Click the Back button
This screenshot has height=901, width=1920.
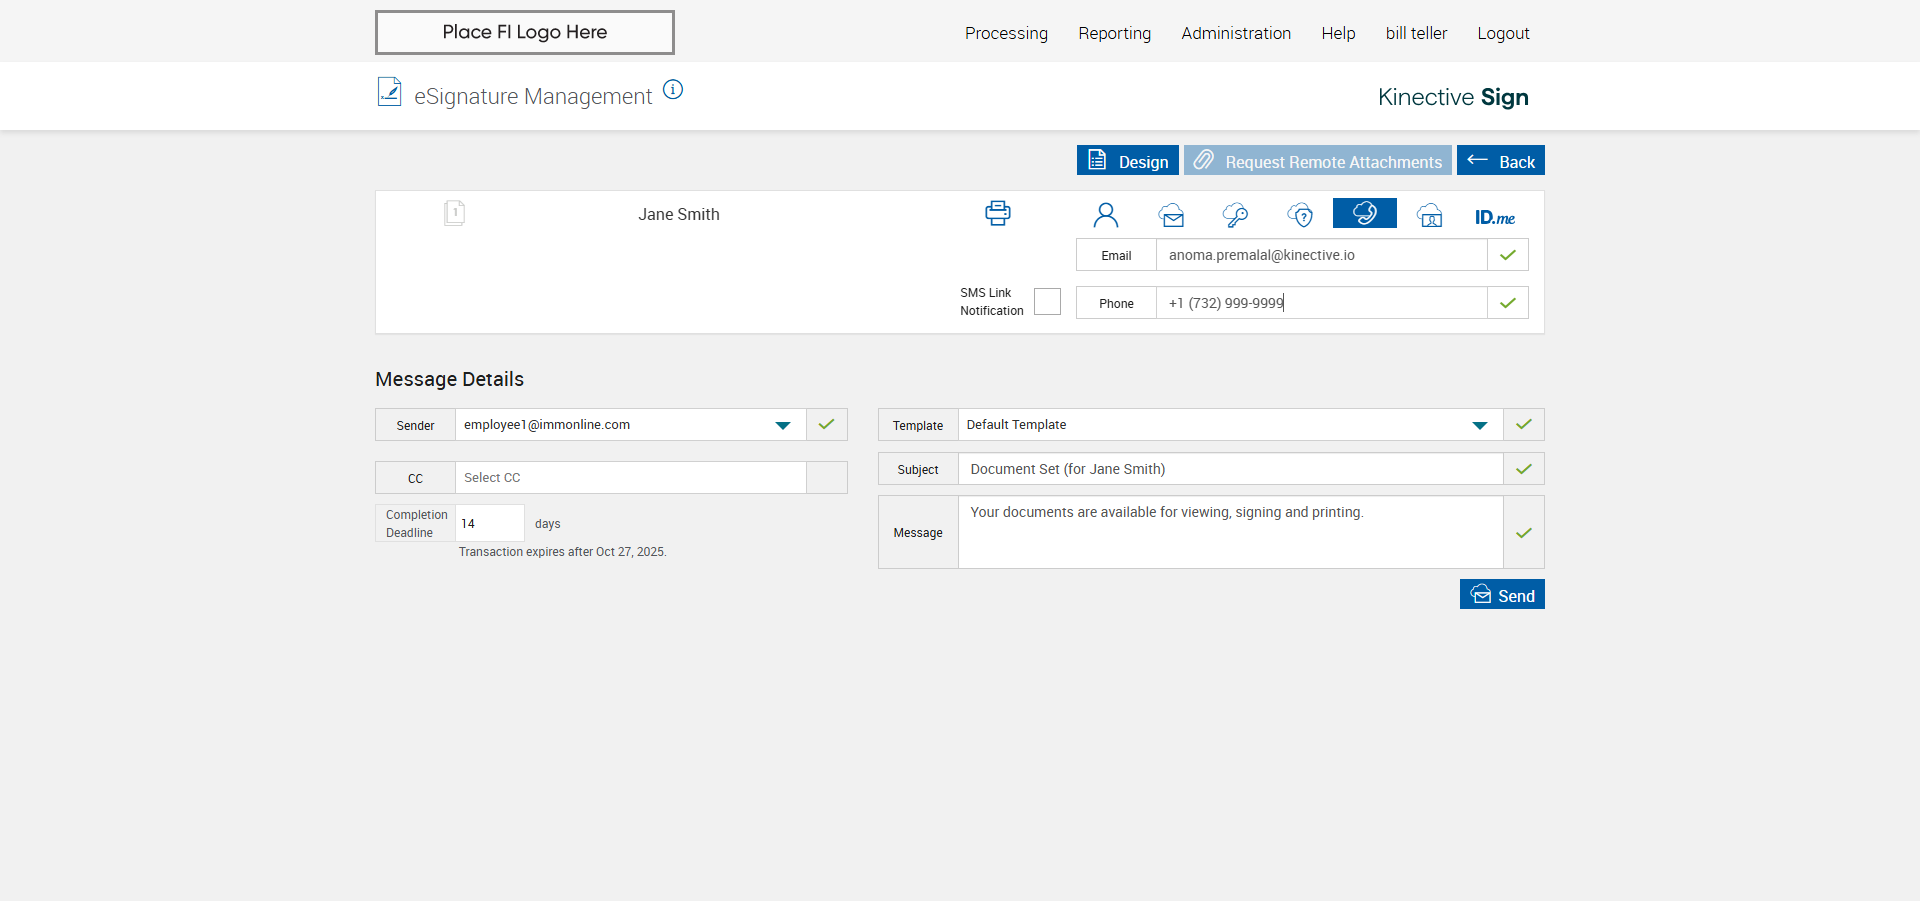[1500, 161]
